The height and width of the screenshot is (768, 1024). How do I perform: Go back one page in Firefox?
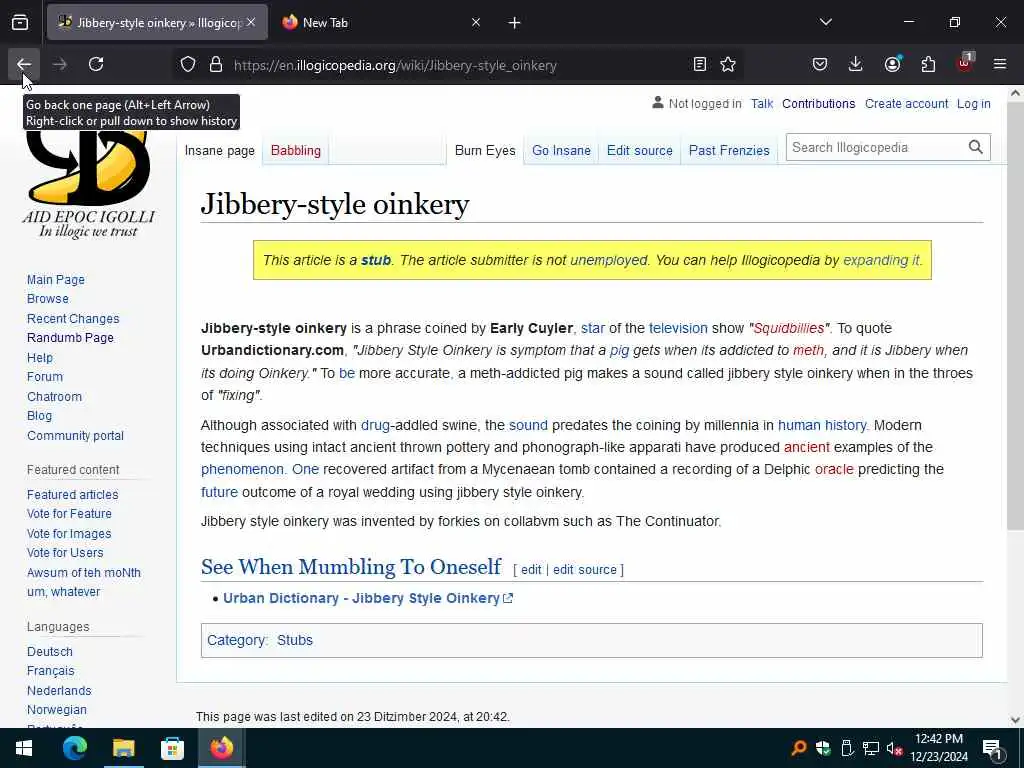click(x=24, y=64)
